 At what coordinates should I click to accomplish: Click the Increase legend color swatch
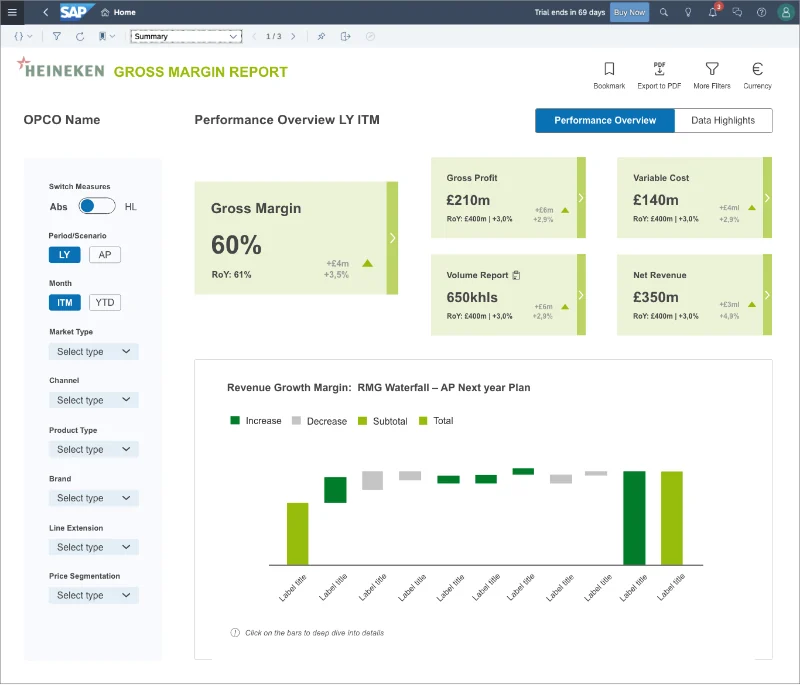[x=235, y=420]
